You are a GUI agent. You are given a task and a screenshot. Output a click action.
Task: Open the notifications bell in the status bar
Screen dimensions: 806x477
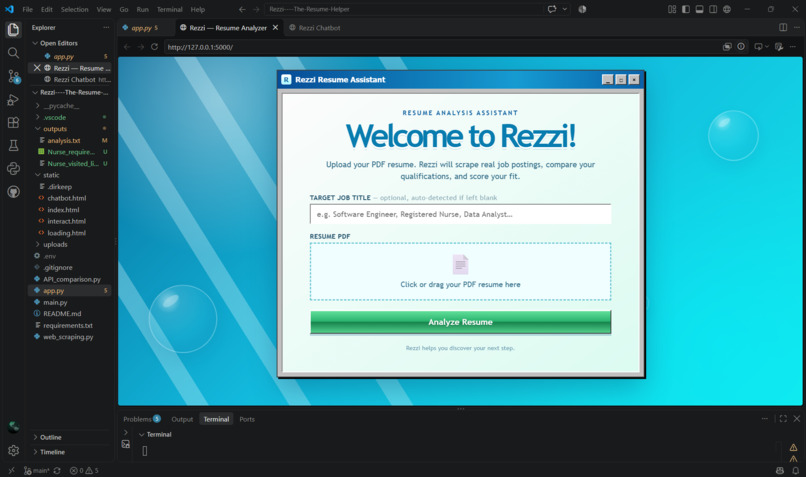pyautogui.click(x=795, y=470)
